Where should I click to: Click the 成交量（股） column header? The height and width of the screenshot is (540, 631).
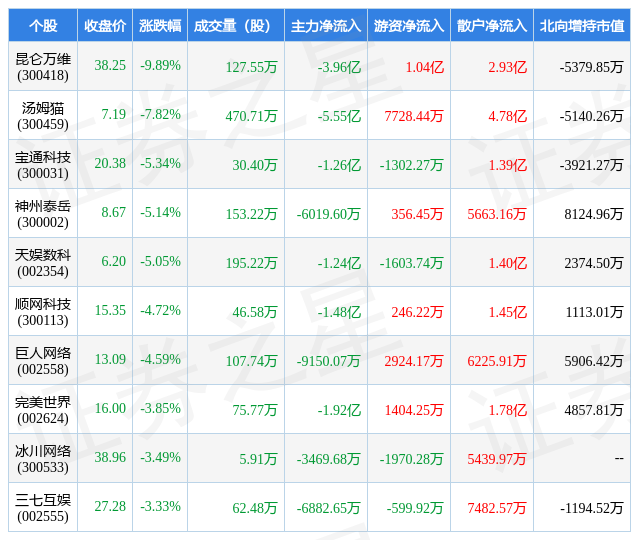236,26
